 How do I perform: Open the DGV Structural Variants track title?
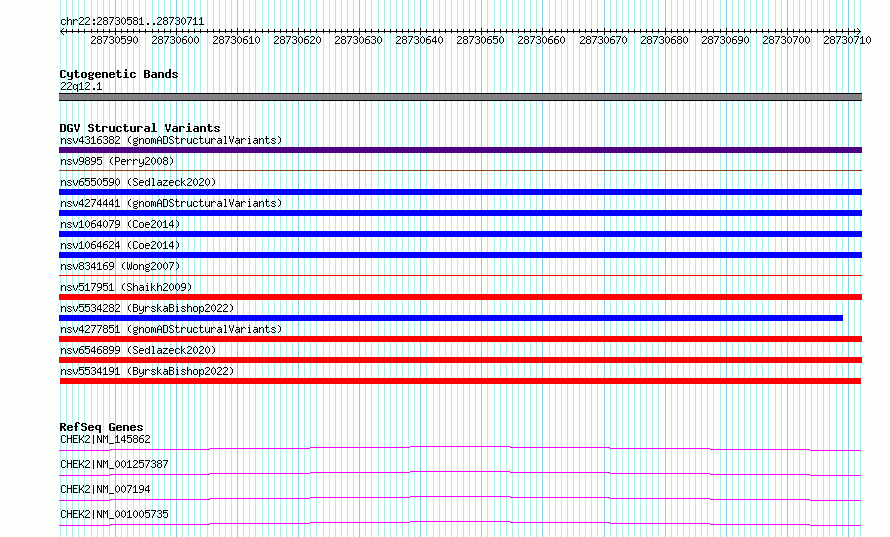click(x=140, y=128)
